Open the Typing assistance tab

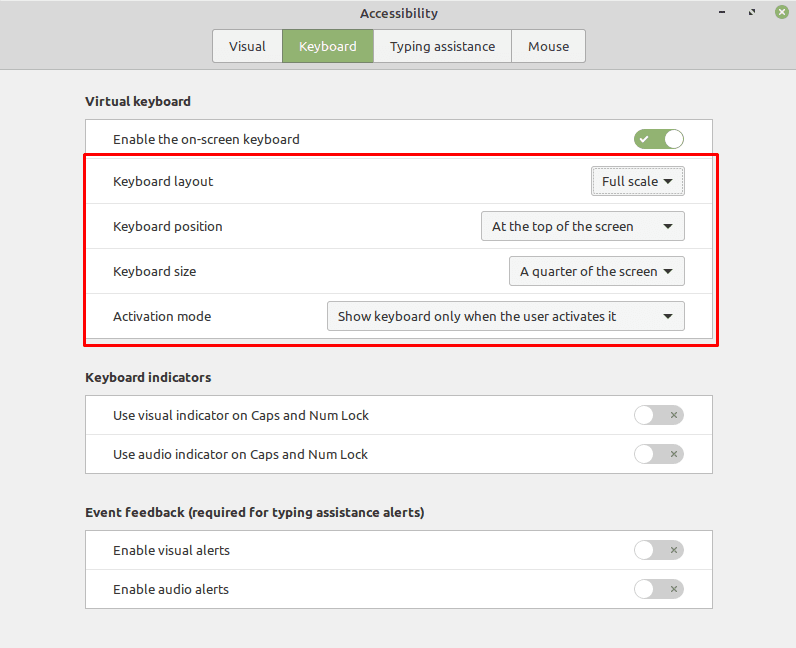[x=442, y=46]
